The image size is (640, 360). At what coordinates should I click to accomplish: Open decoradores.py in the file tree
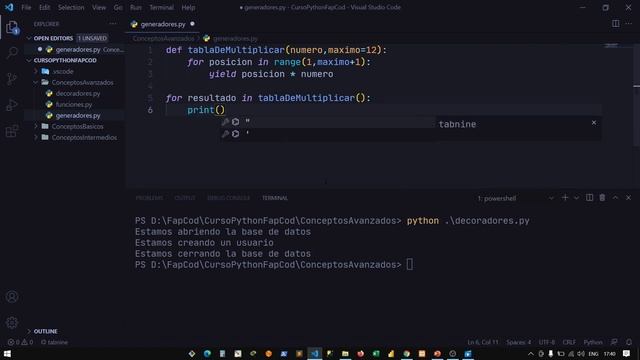click(x=78, y=93)
